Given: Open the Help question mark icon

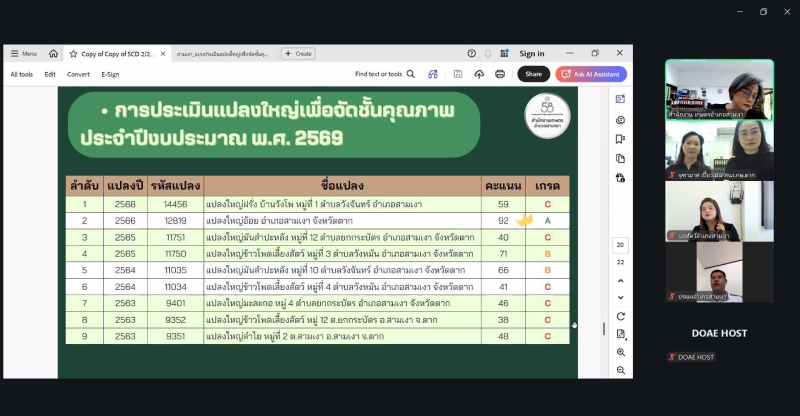Looking at the screenshot, I should [x=471, y=53].
